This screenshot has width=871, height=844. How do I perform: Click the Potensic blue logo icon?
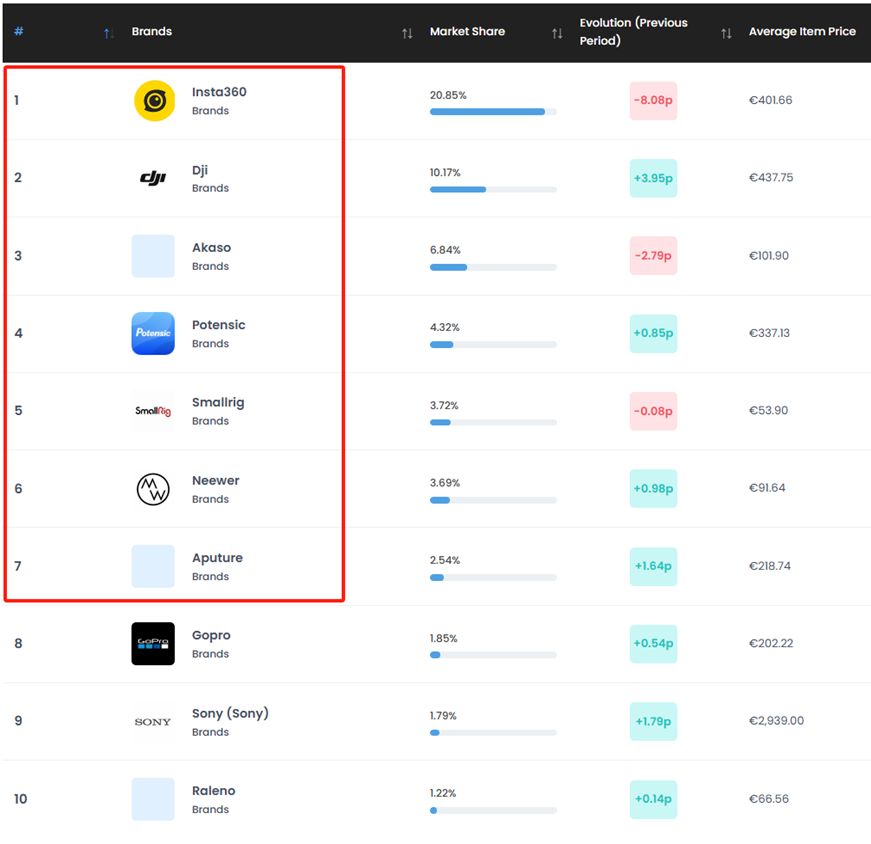[153, 333]
